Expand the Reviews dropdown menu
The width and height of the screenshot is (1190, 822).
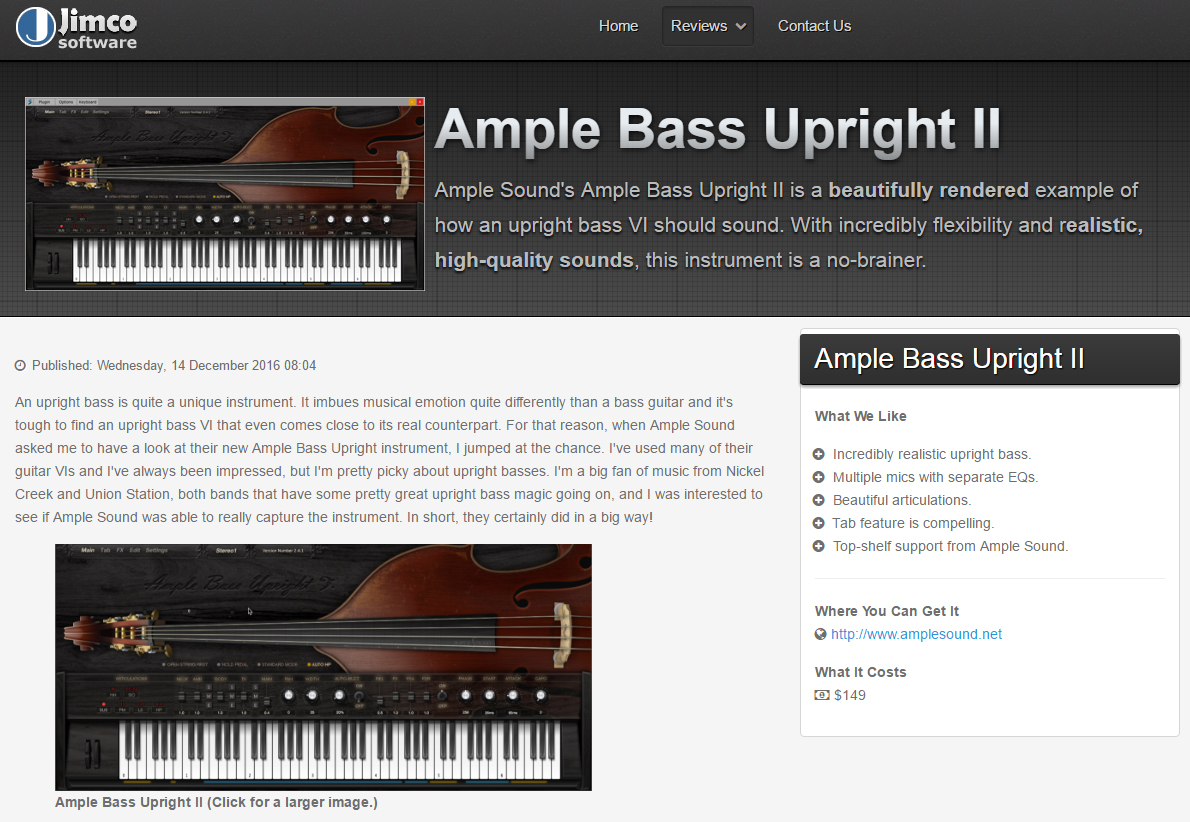[707, 26]
